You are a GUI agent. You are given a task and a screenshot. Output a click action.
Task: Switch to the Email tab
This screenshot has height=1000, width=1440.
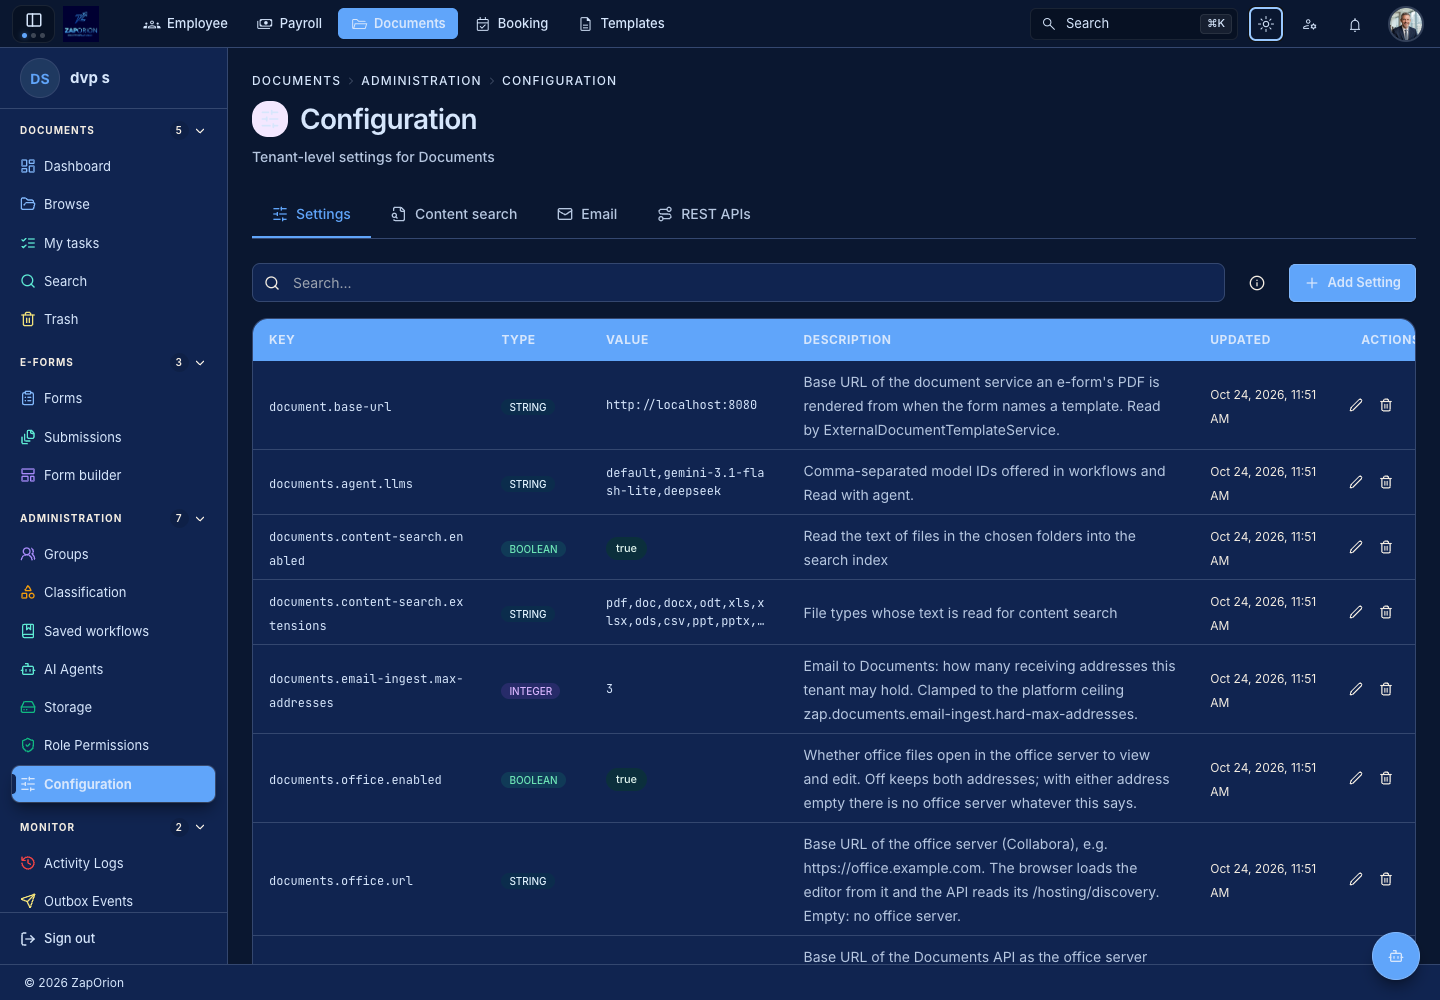click(x=587, y=214)
